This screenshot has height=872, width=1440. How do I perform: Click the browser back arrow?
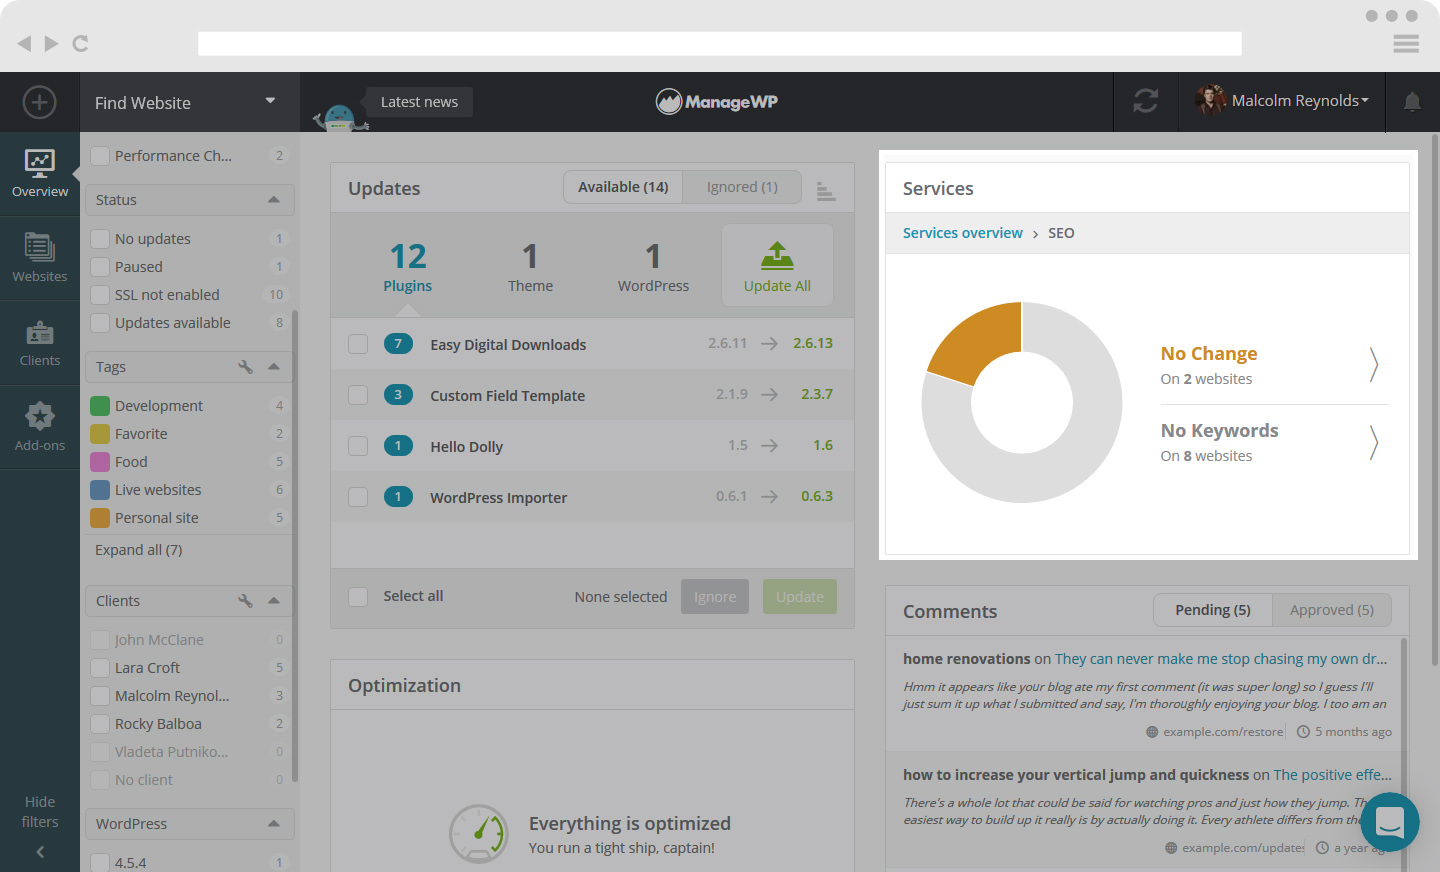[x=24, y=43]
